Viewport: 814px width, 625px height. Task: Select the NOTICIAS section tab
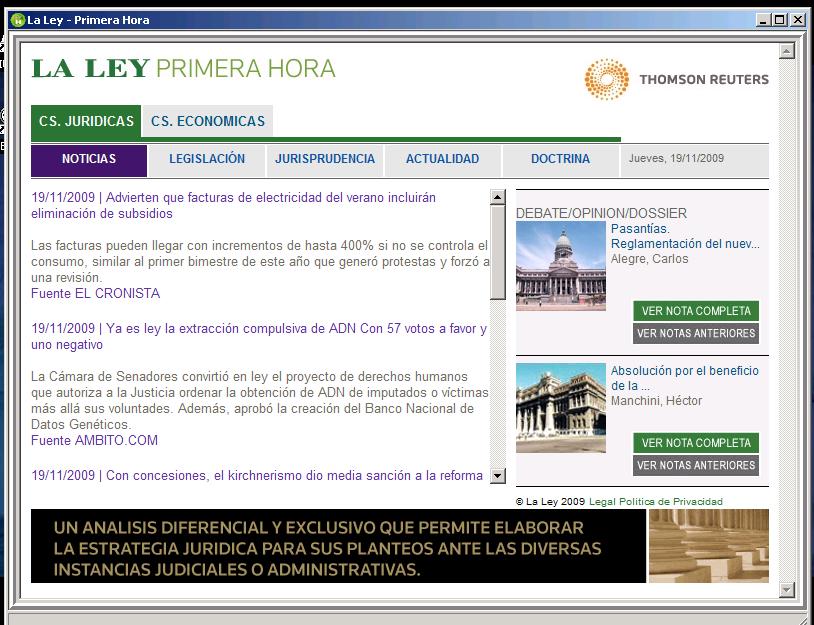pos(89,160)
